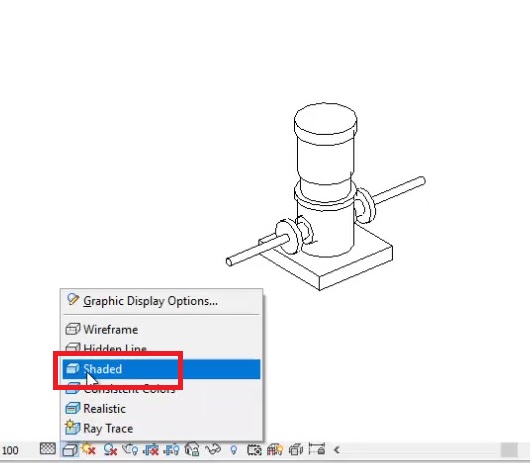Viewport: 530px width, 463px height.
Task: Click the Crop View icon
Action: pyautogui.click(x=151, y=450)
